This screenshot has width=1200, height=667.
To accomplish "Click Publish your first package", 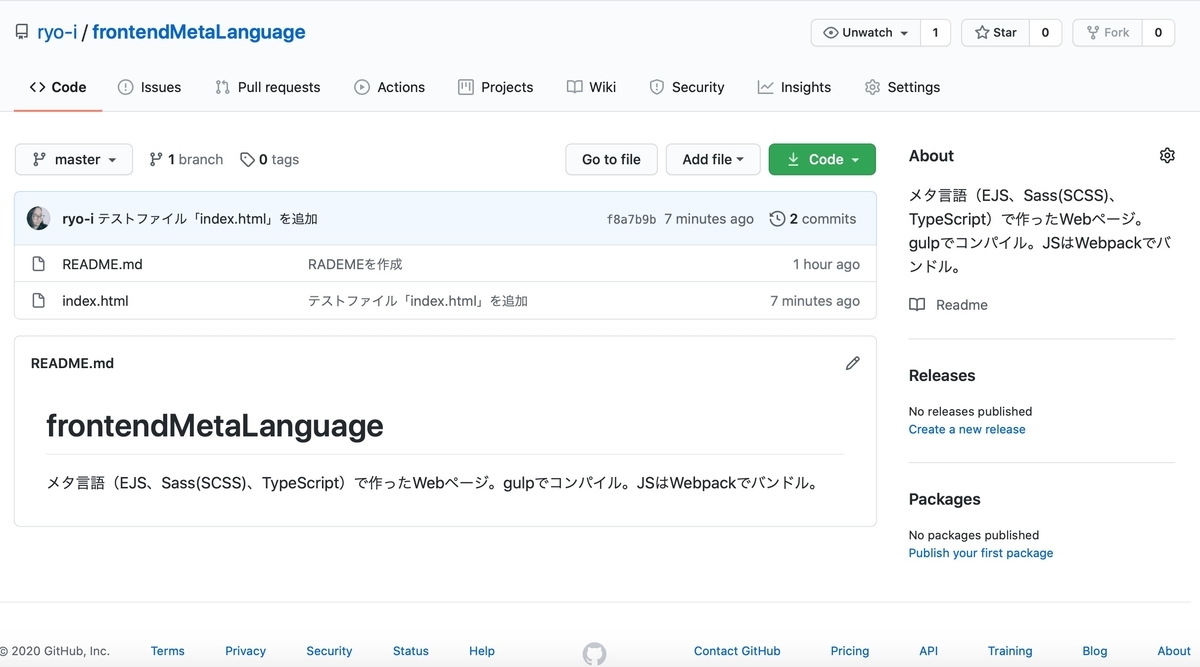I will (981, 553).
